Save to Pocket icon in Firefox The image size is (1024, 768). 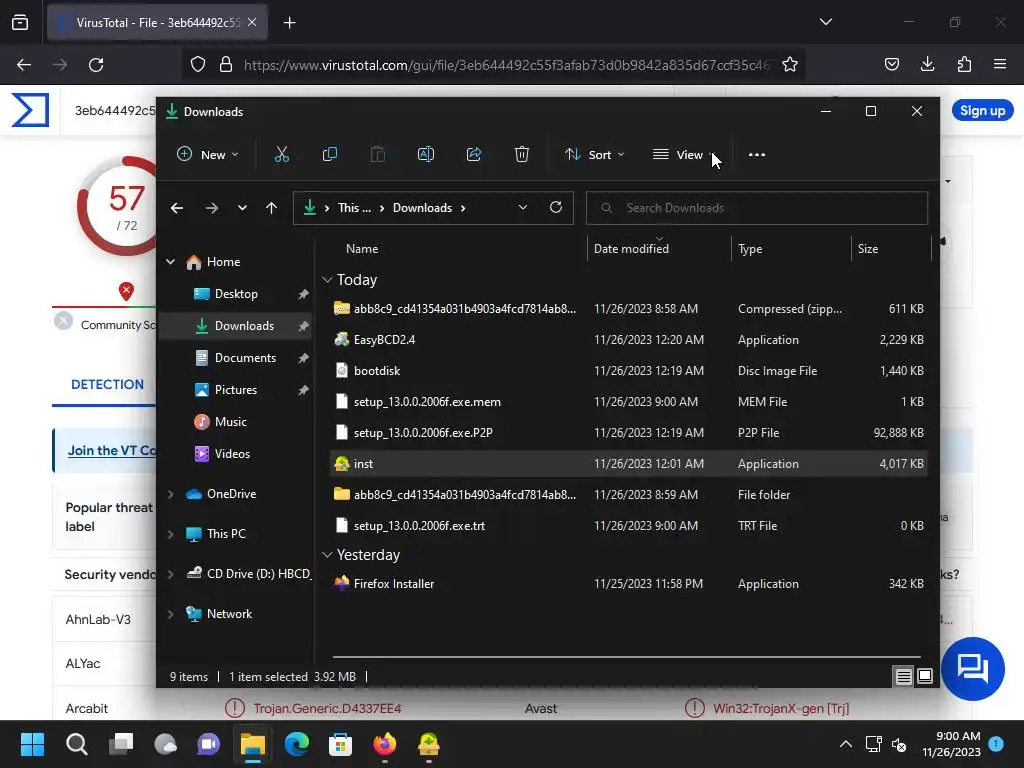click(891, 64)
